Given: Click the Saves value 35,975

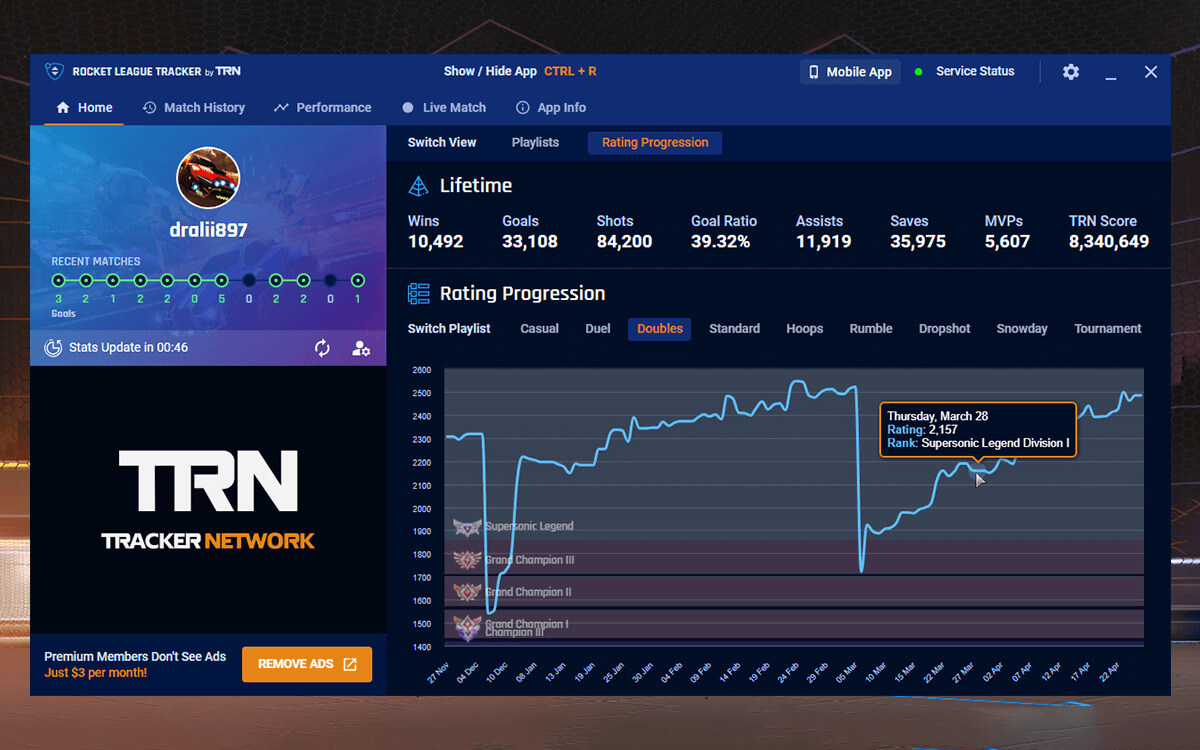Looking at the screenshot, I should pyautogui.click(x=918, y=241).
